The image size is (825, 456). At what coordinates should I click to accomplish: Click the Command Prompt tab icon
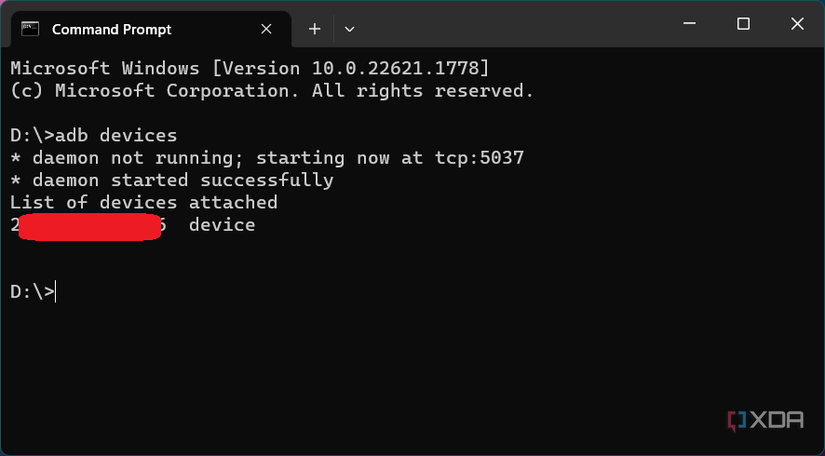pos(30,29)
